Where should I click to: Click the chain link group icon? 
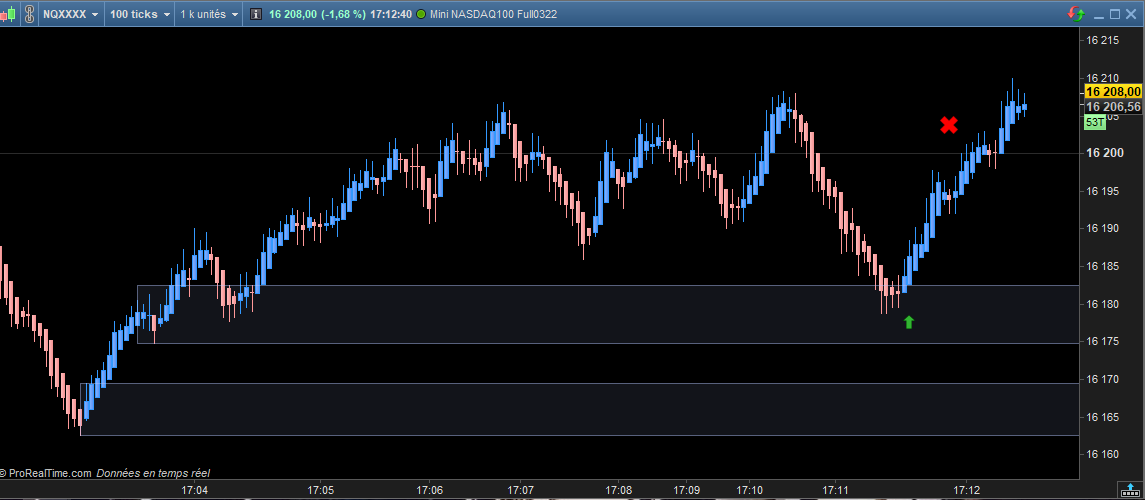[28, 14]
